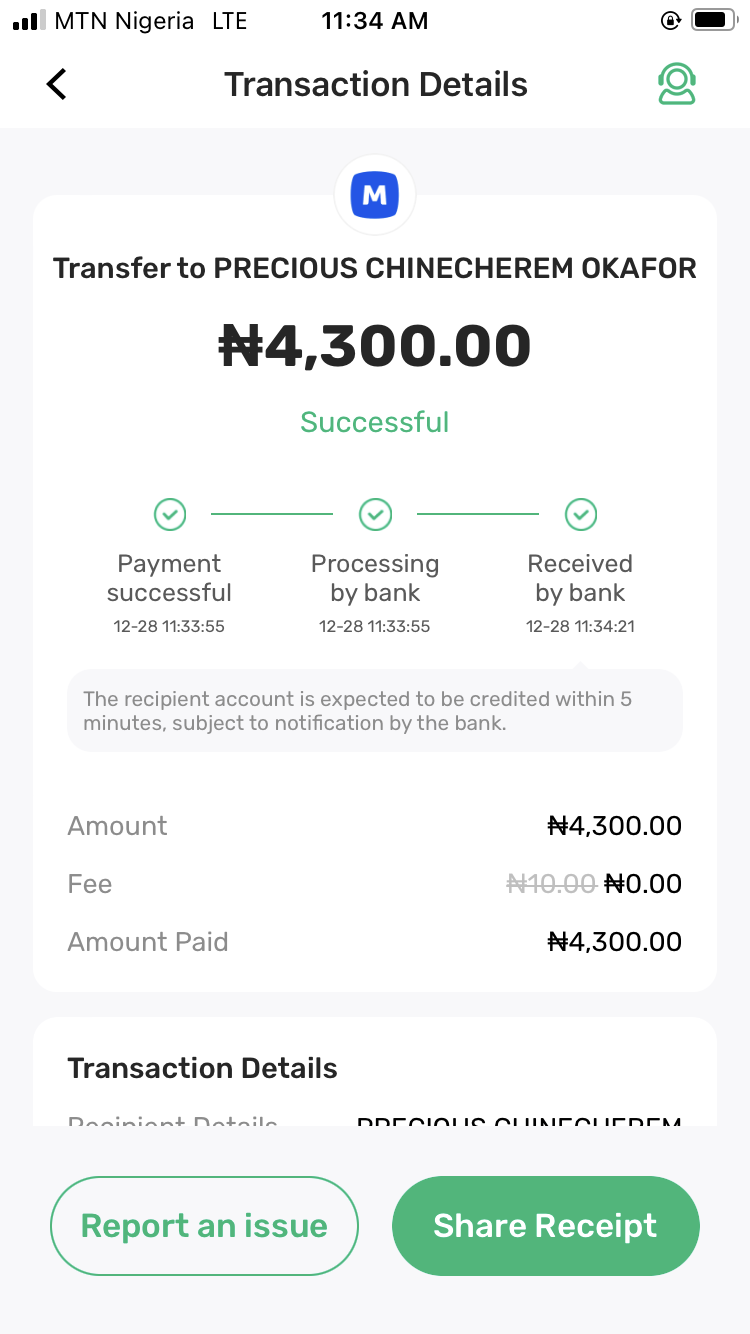Tap the battery icon in status bar

click(714, 21)
